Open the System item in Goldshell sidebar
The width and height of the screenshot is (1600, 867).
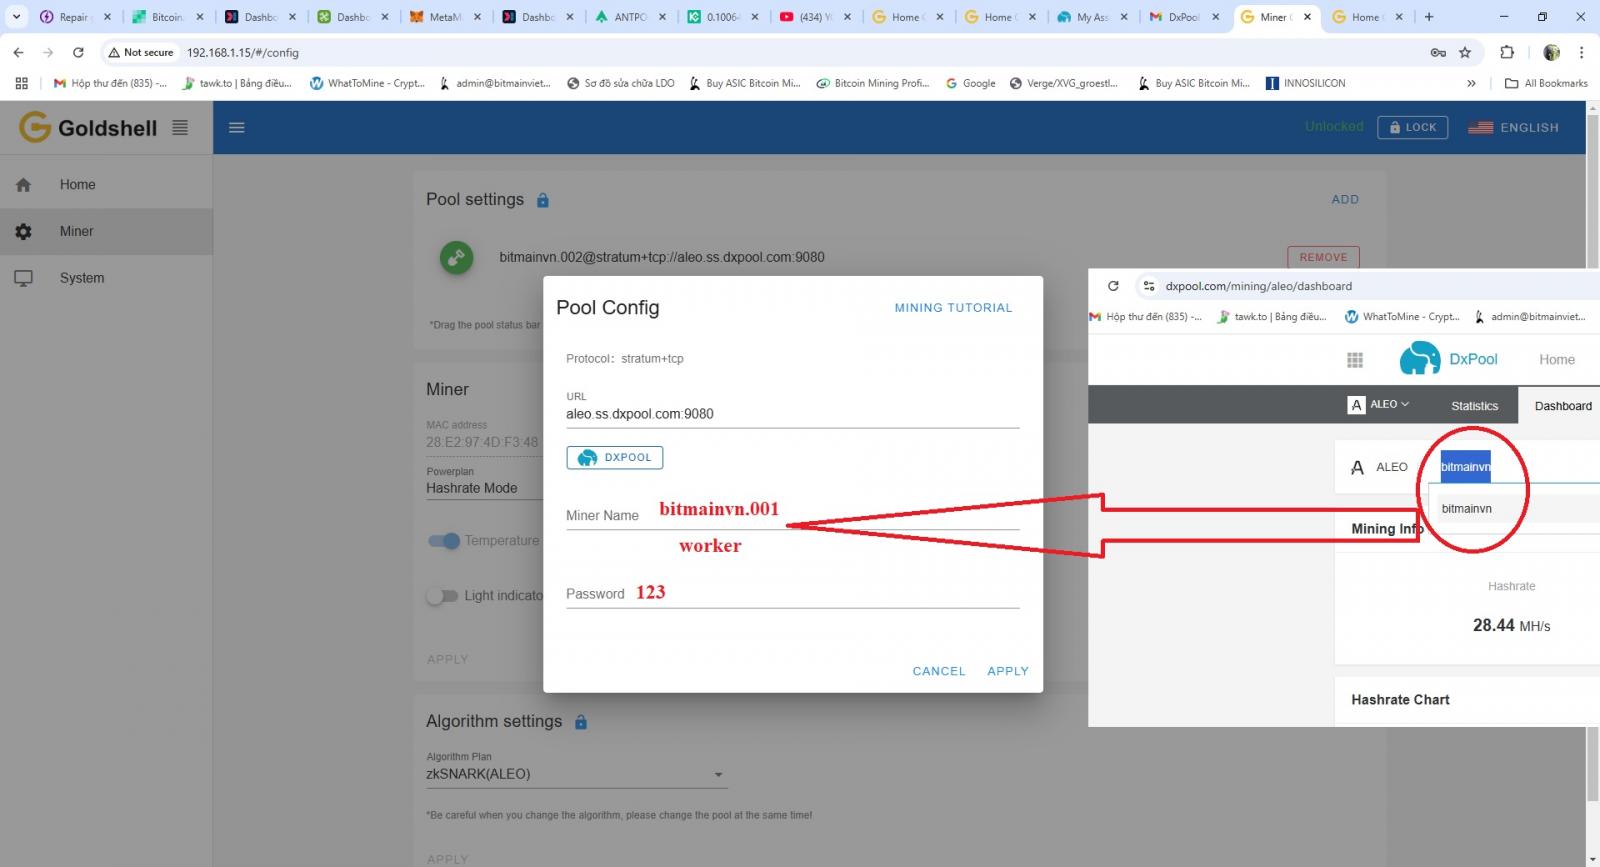click(x=106, y=278)
